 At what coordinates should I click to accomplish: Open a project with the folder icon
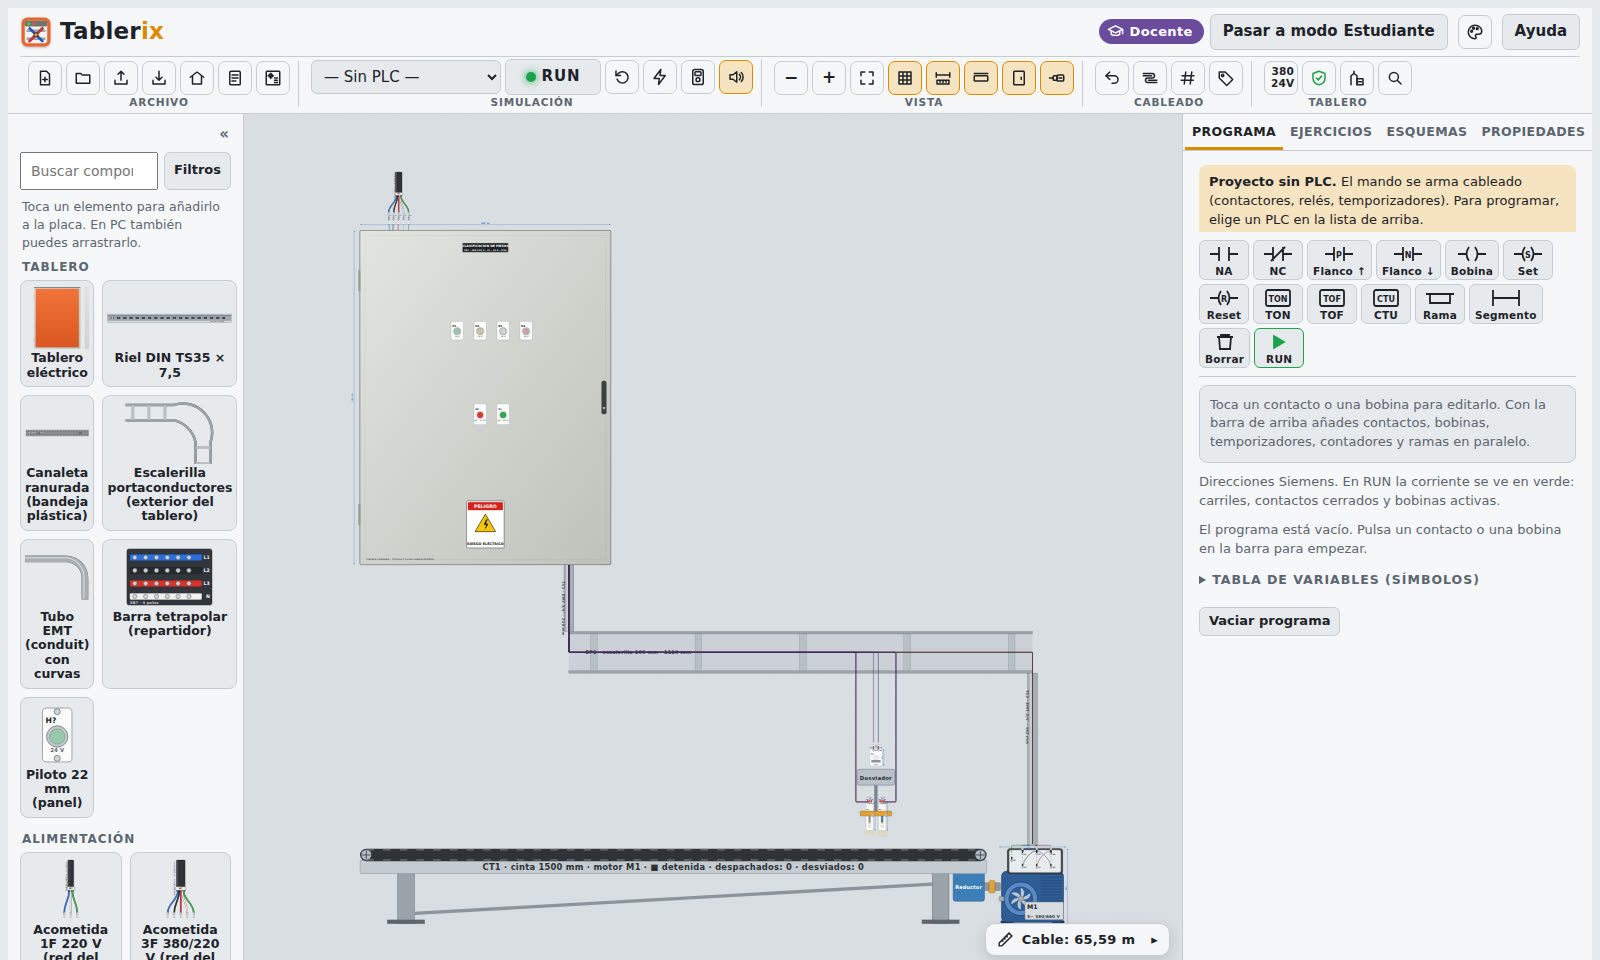coord(83,78)
